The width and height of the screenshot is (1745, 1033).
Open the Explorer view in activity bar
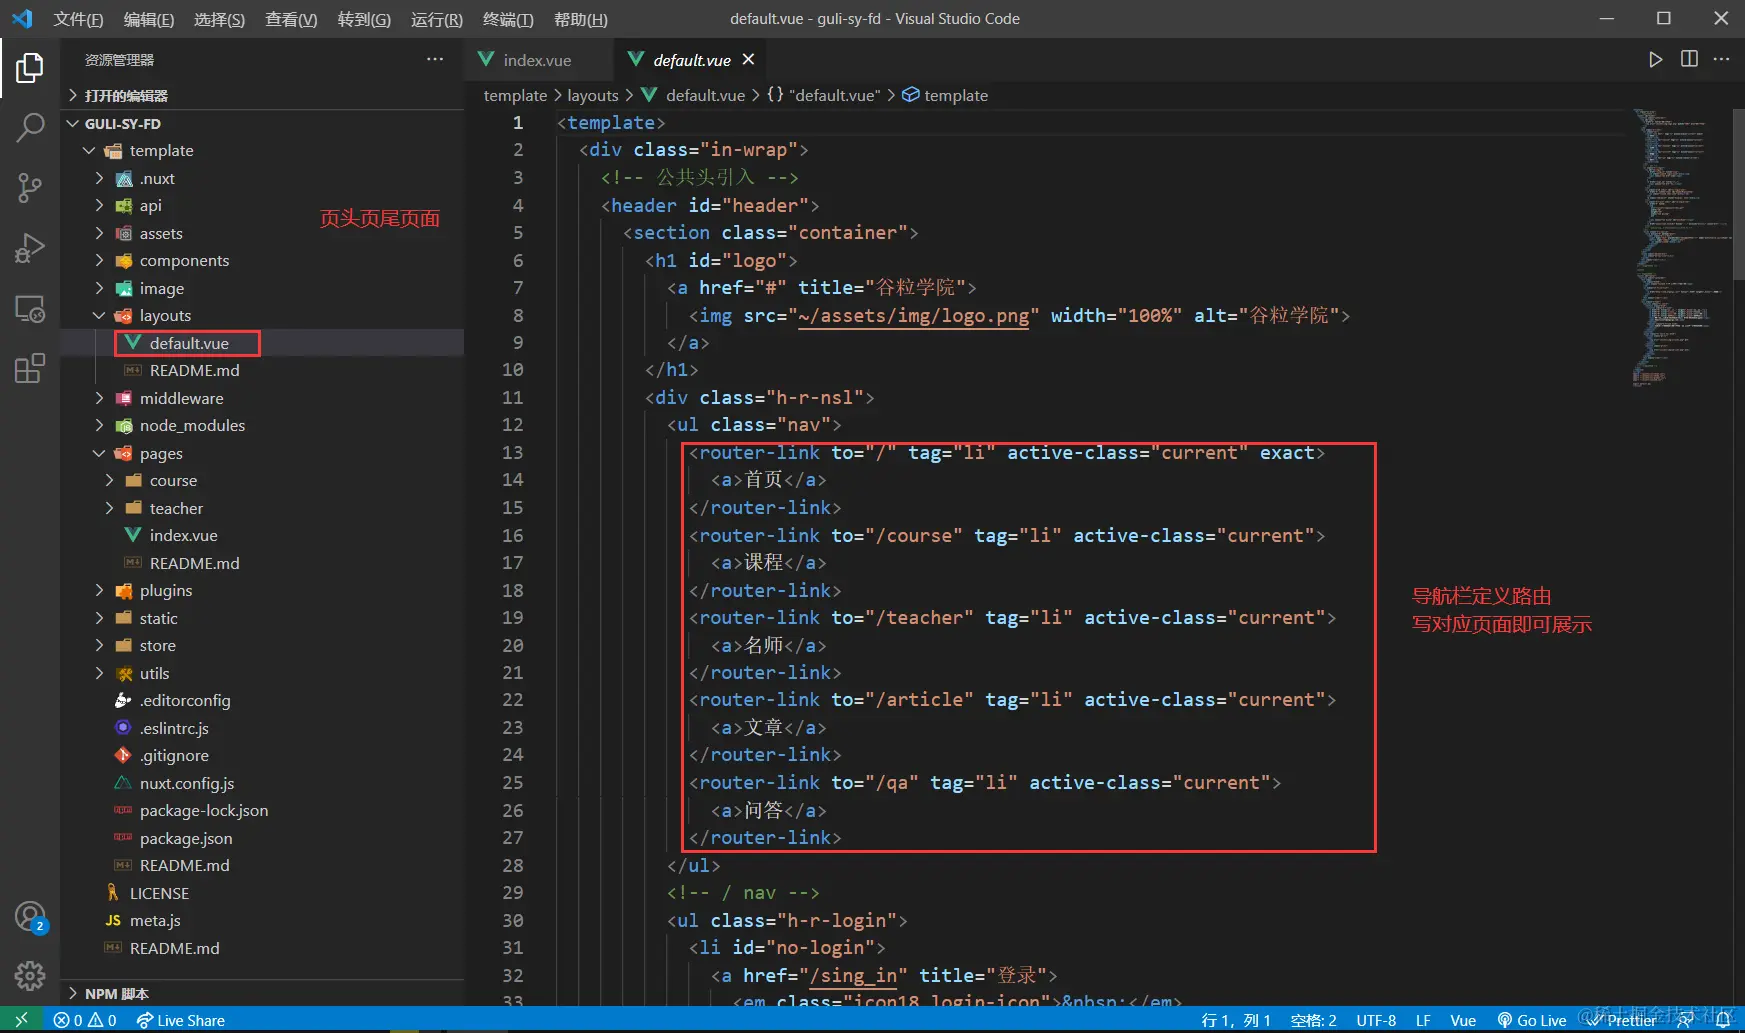pyautogui.click(x=30, y=68)
